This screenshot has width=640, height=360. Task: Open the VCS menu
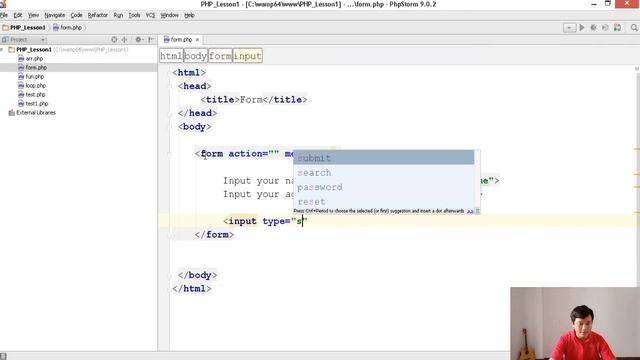point(150,15)
